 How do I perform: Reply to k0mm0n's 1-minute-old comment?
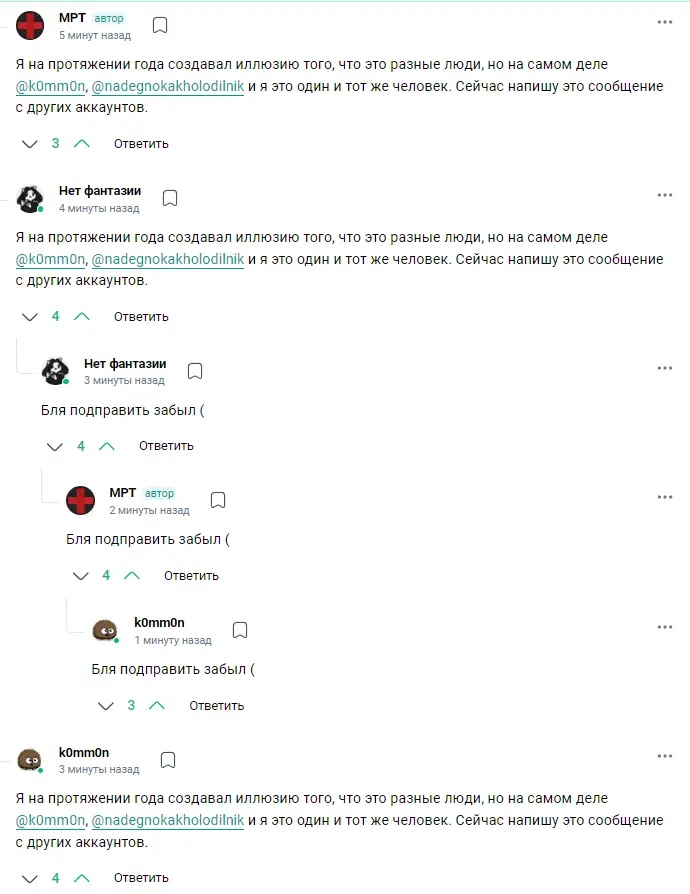coord(217,706)
